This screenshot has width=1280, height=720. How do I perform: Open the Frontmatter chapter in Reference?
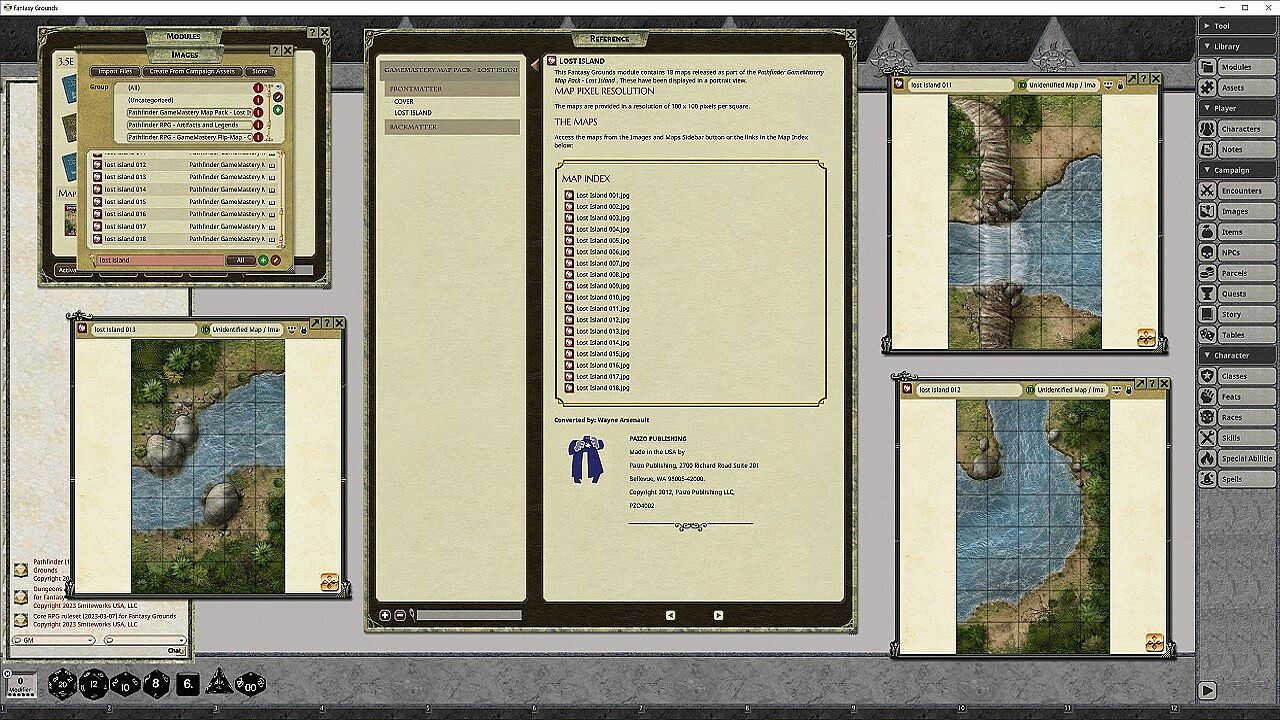click(451, 89)
